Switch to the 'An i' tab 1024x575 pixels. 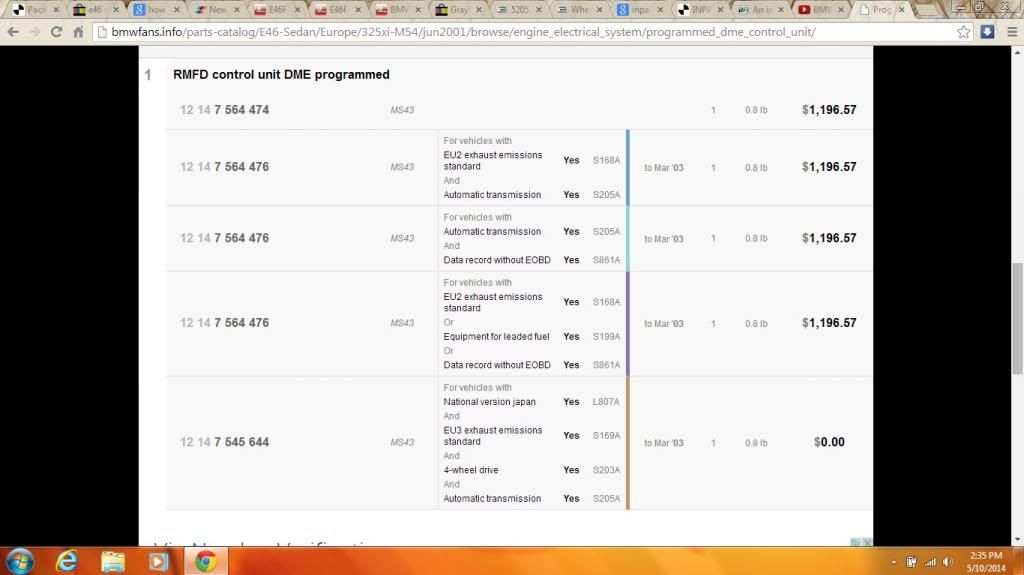[x=761, y=10]
